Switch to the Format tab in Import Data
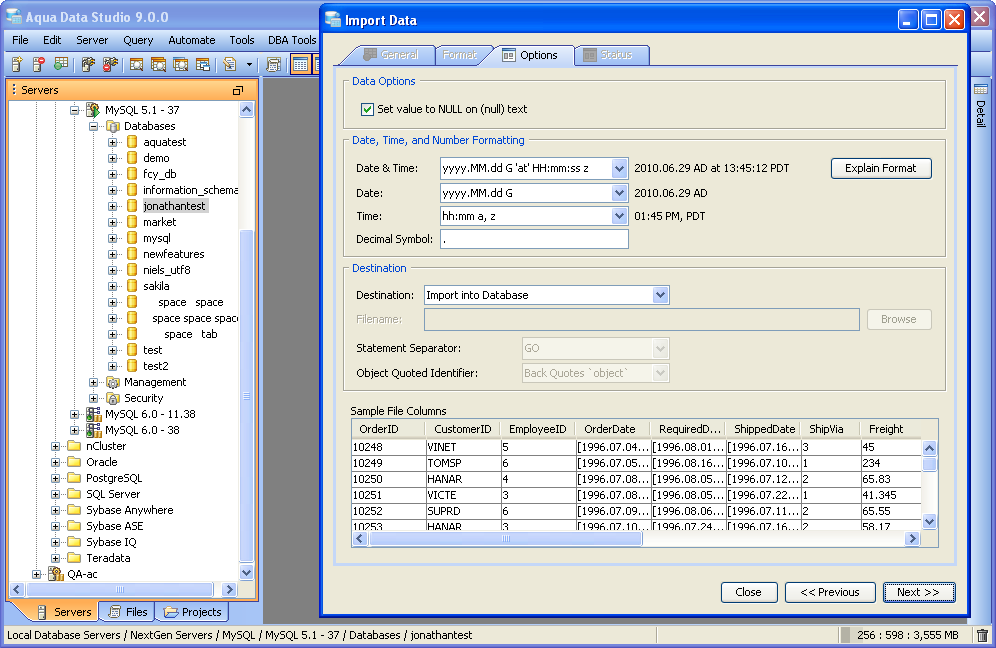This screenshot has width=996, height=648. tap(460, 55)
